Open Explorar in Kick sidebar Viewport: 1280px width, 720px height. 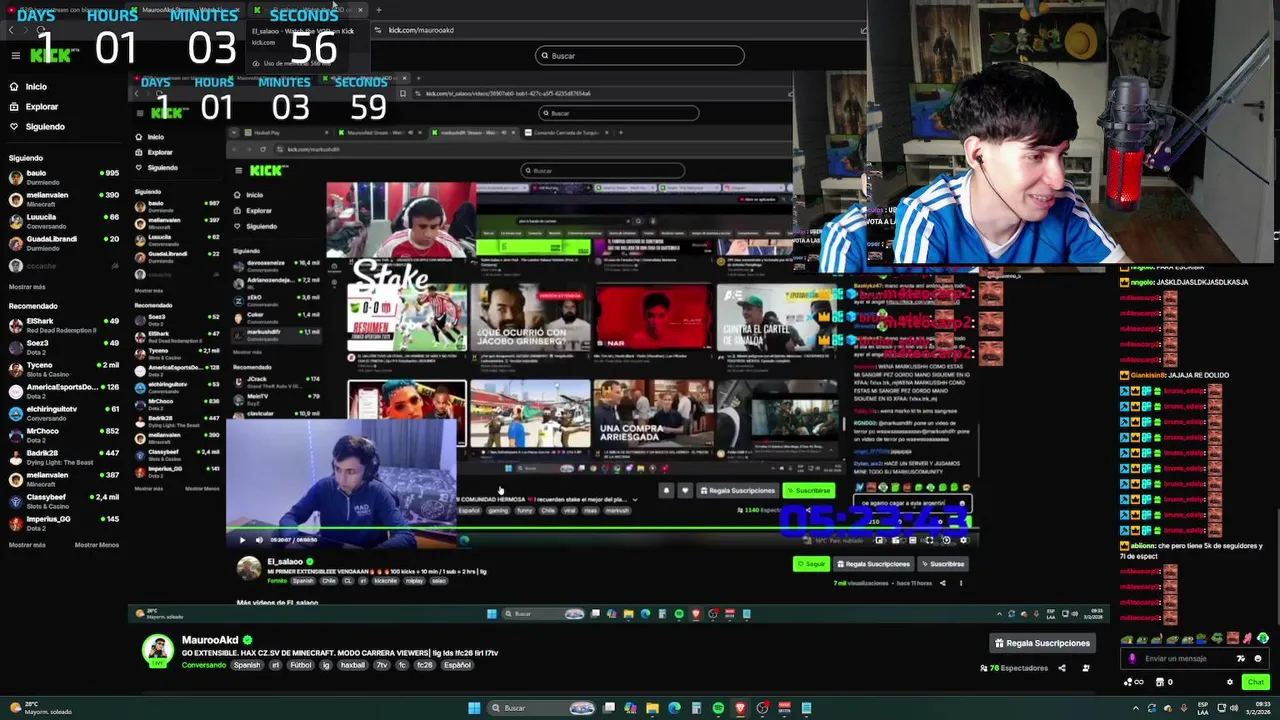point(41,107)
